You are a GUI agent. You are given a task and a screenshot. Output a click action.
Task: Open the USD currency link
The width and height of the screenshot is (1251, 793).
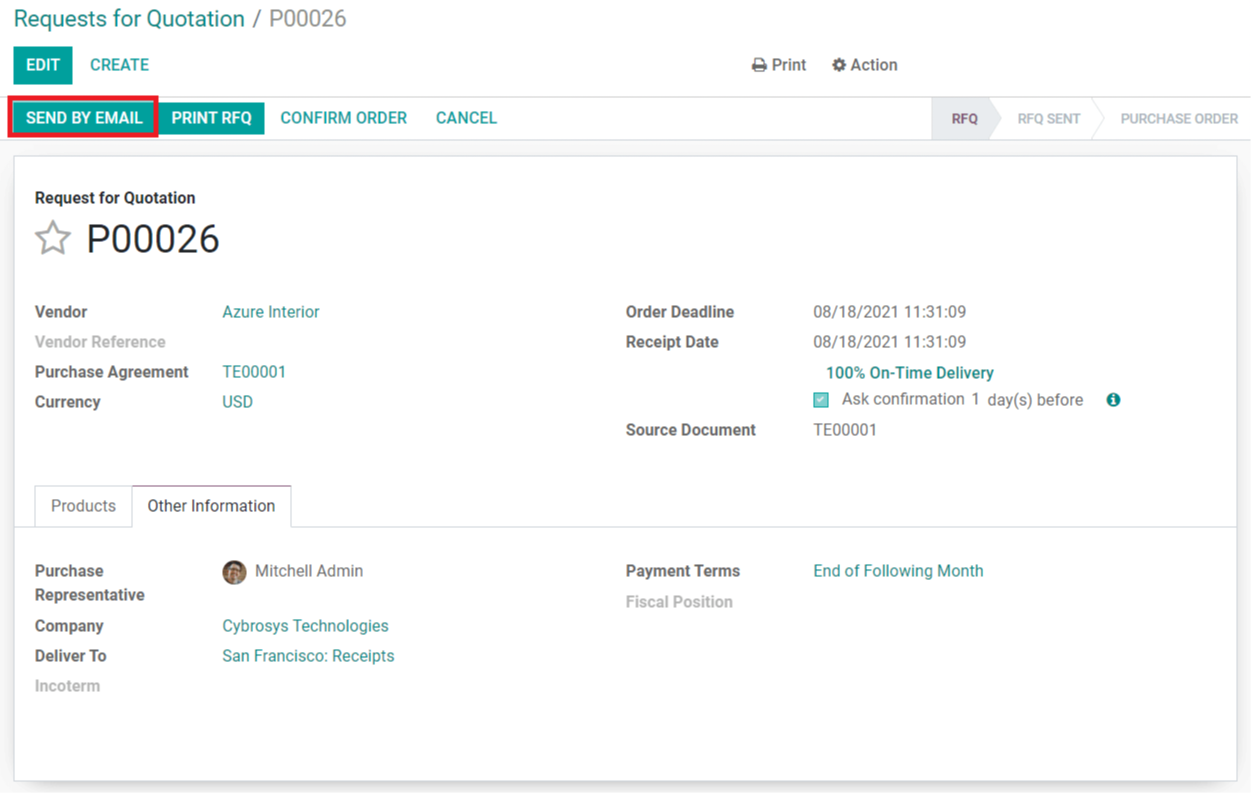[238, 402]
